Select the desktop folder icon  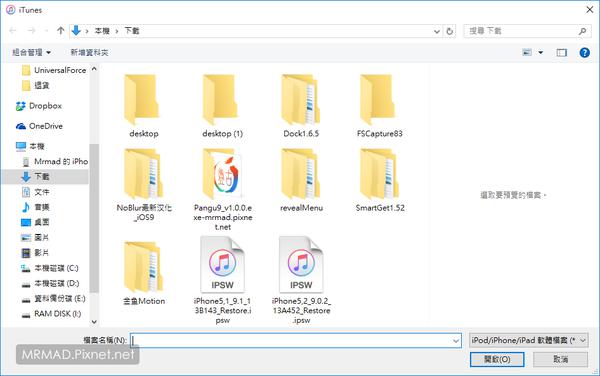[143, 106]
